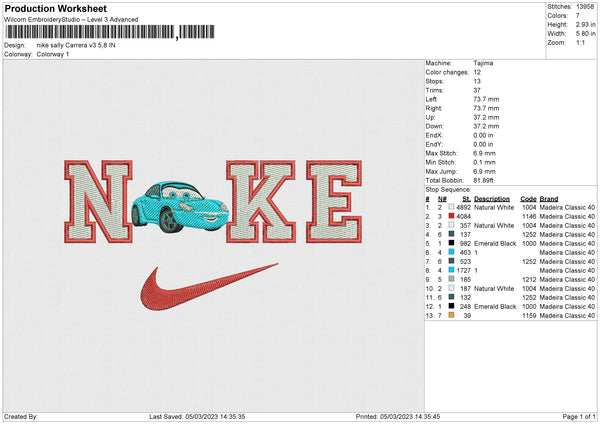Click the grey swatch in stop 9

[x=452, y=279]
